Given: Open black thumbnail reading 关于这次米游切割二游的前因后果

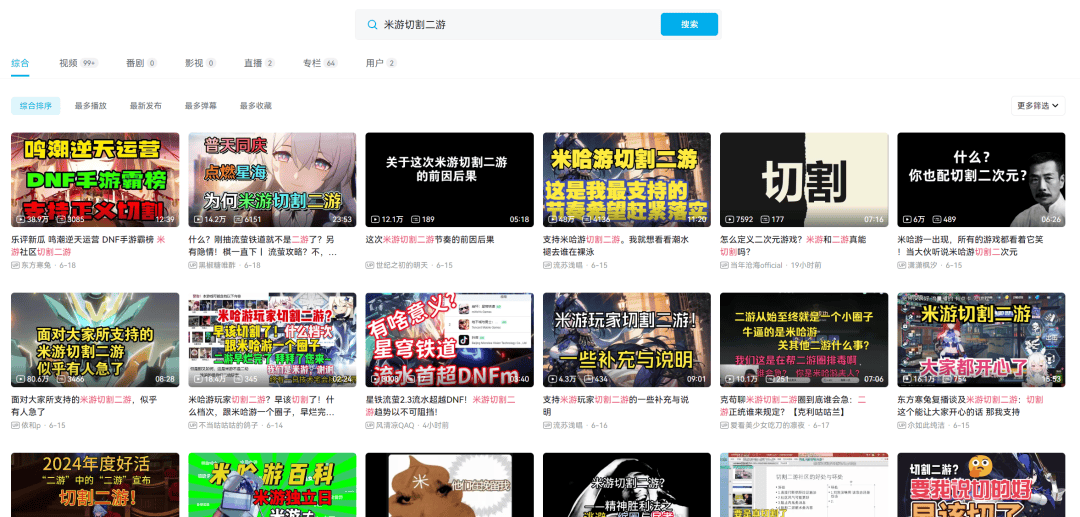Looking at the screenshot, I should click(x=450, y=180).
